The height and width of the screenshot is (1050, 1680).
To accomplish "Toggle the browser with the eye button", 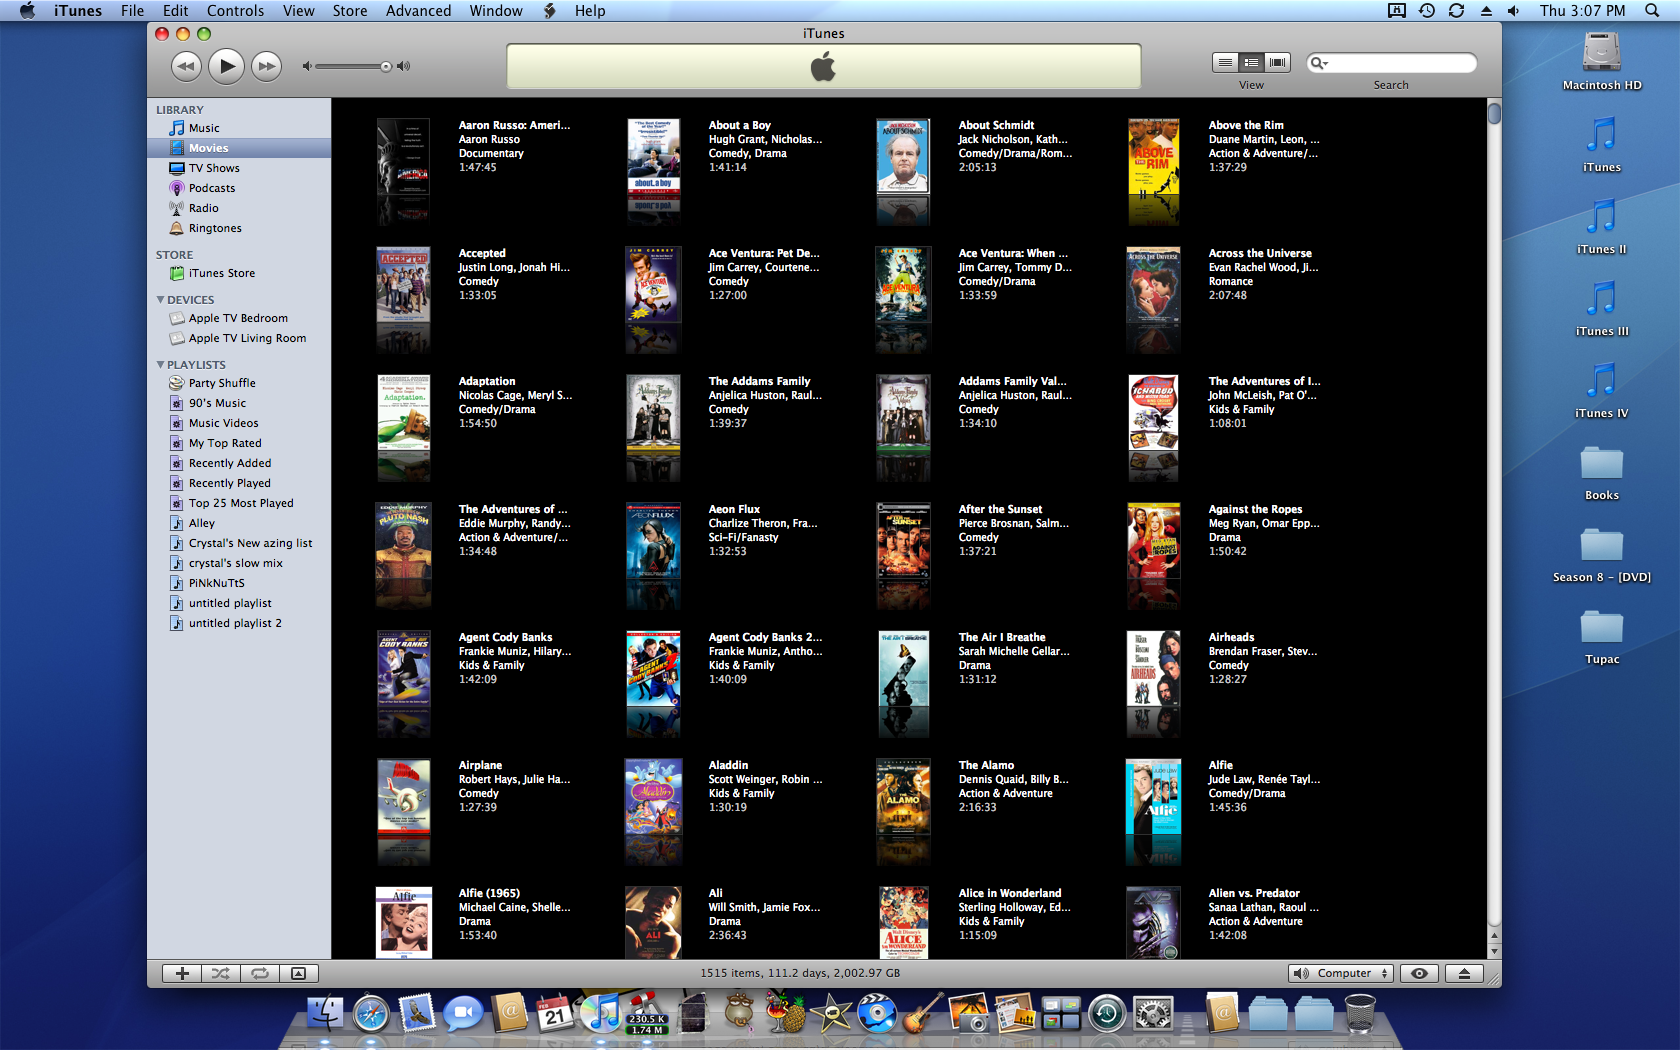I will 1419,973.
